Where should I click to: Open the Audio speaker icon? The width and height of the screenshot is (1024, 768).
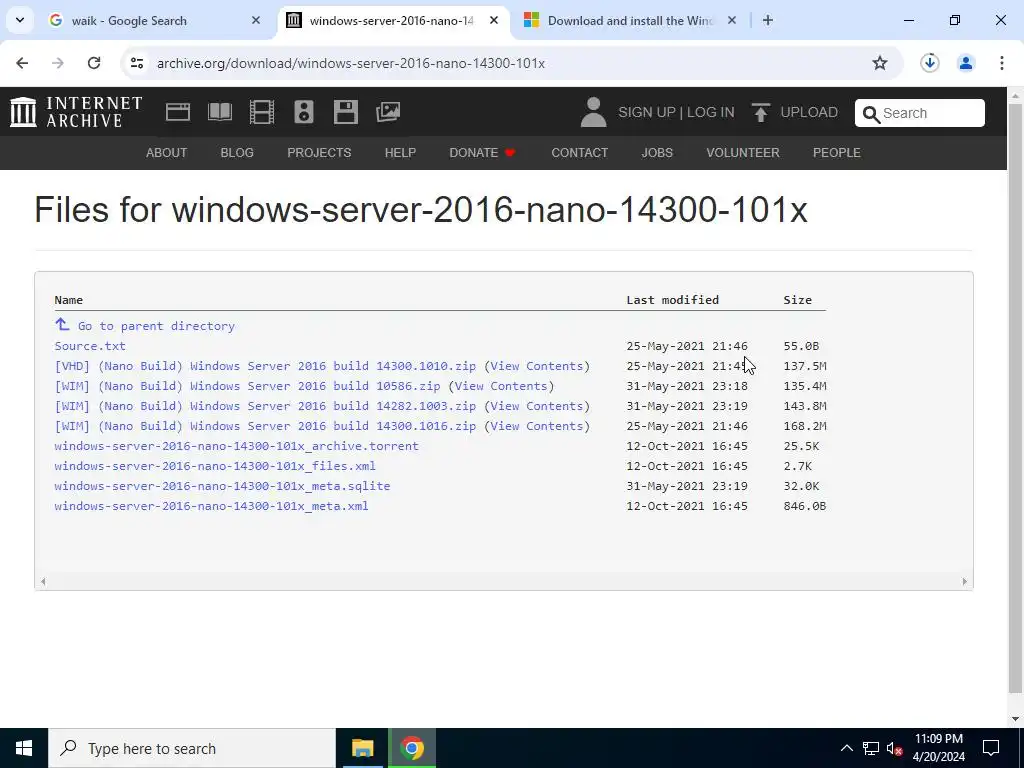tap(304, 112)
